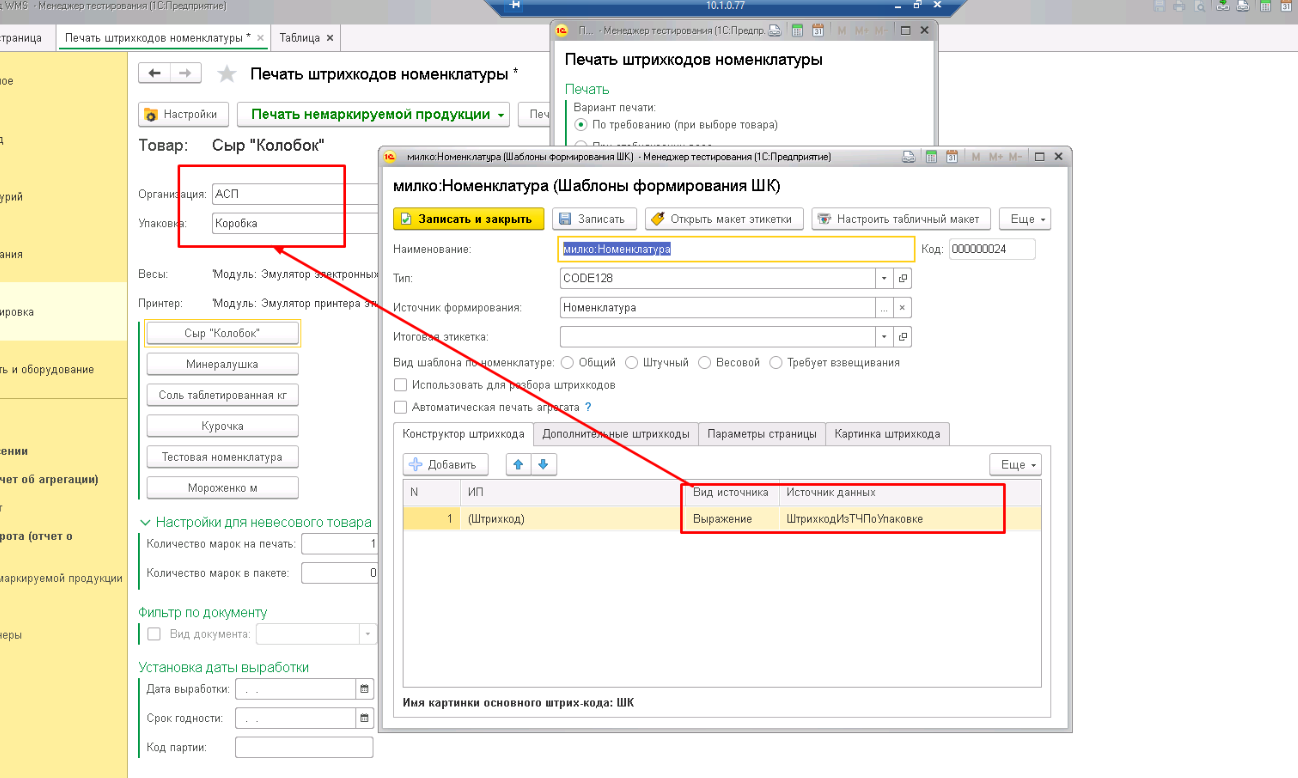The width and height of the screenshot is (1298, 778).
Task: Click link/print icon in Шаблоны ШК window title
Action: tap(909, 157)
